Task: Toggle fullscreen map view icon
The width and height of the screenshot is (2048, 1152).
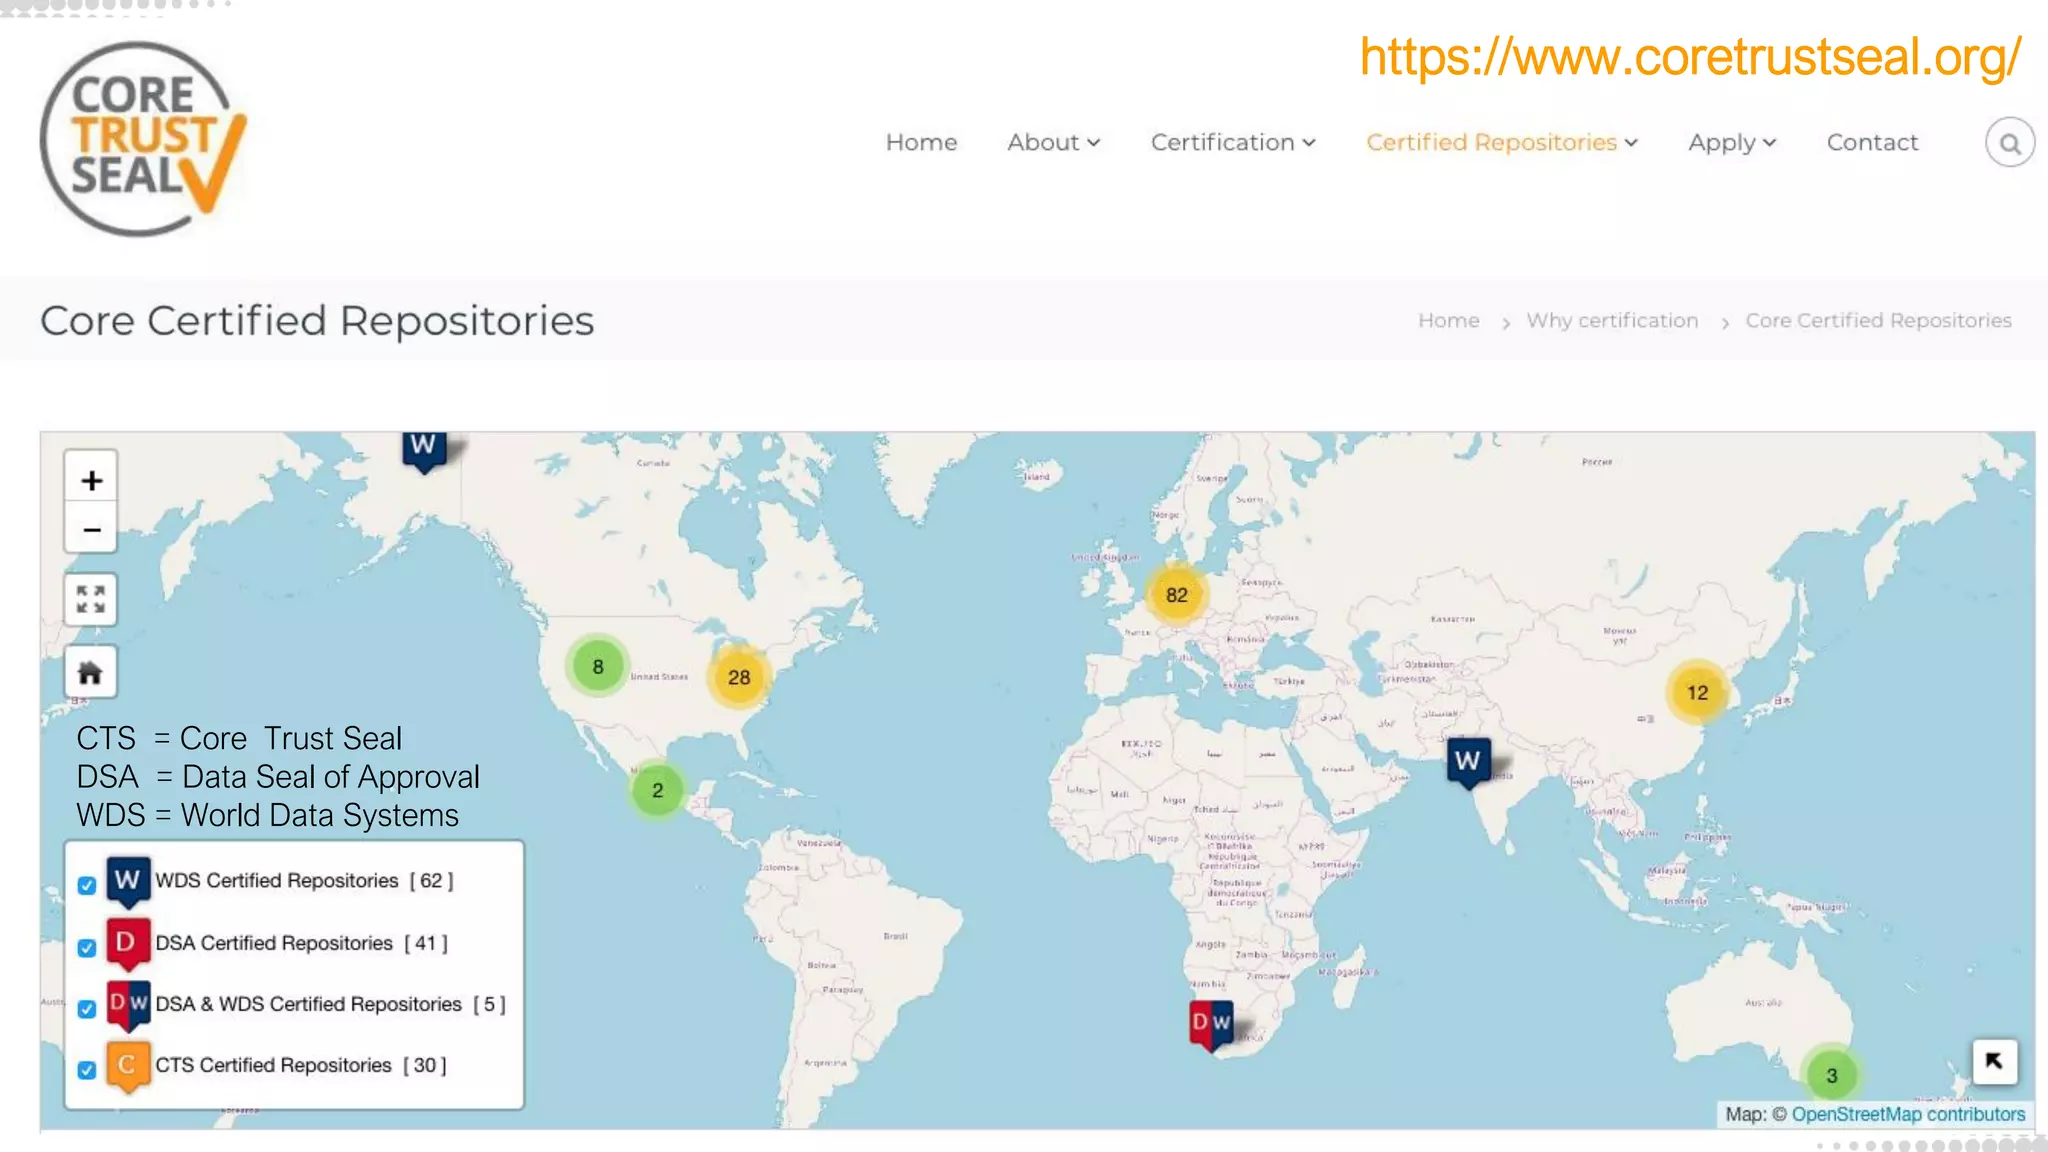Action: point(91,599)
